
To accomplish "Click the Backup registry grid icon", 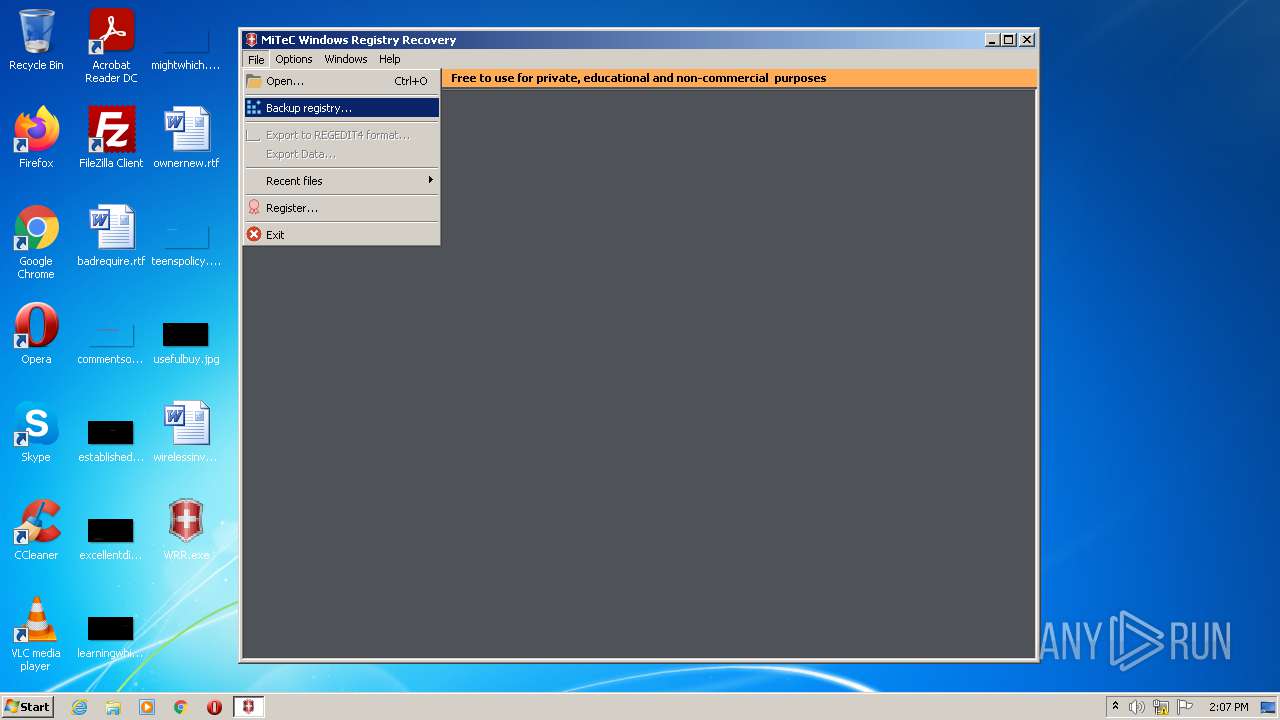I will (254, 108).
